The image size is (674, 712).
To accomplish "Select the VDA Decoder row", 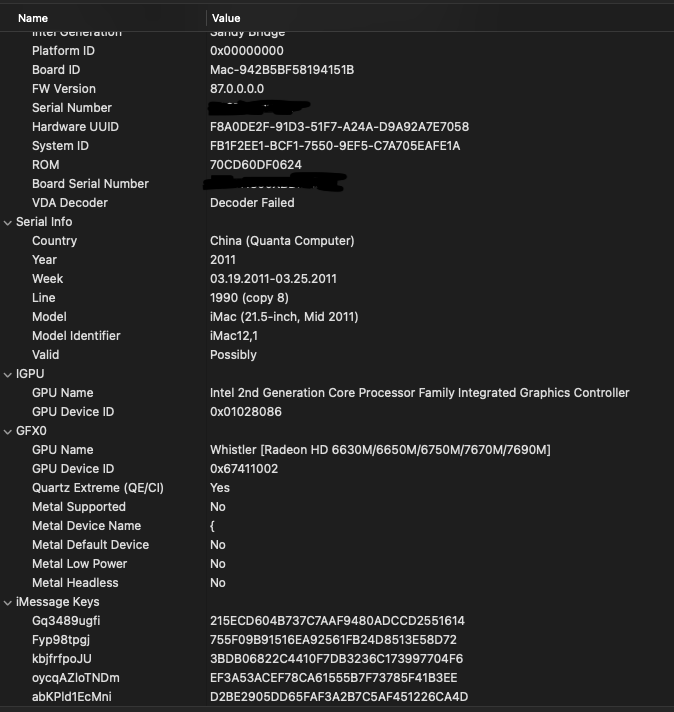I will pyautogui.click(x=70, y=203).
